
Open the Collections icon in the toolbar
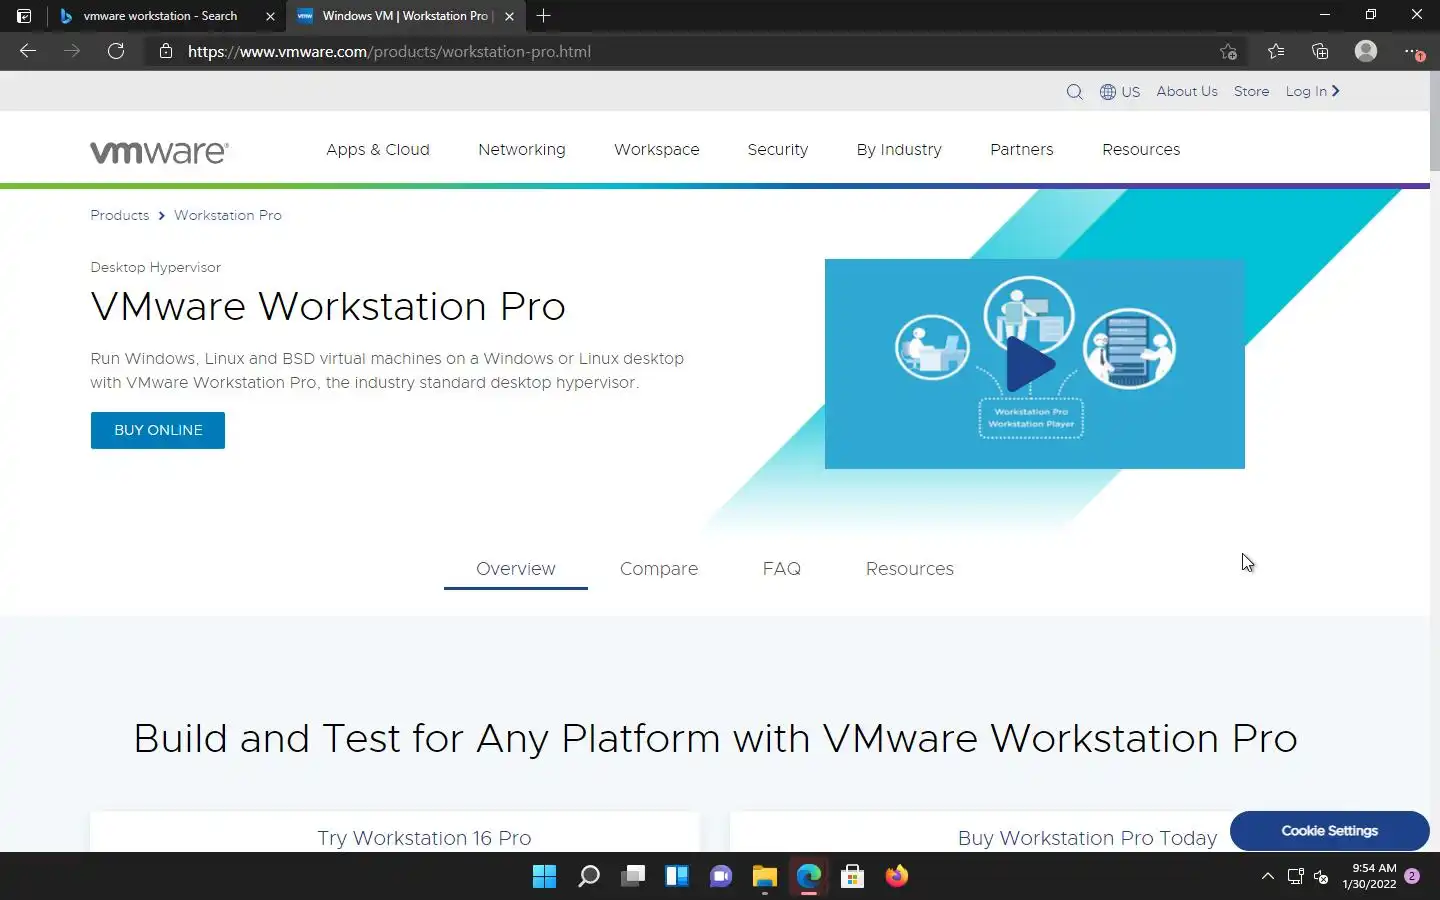coord(1320,51)
